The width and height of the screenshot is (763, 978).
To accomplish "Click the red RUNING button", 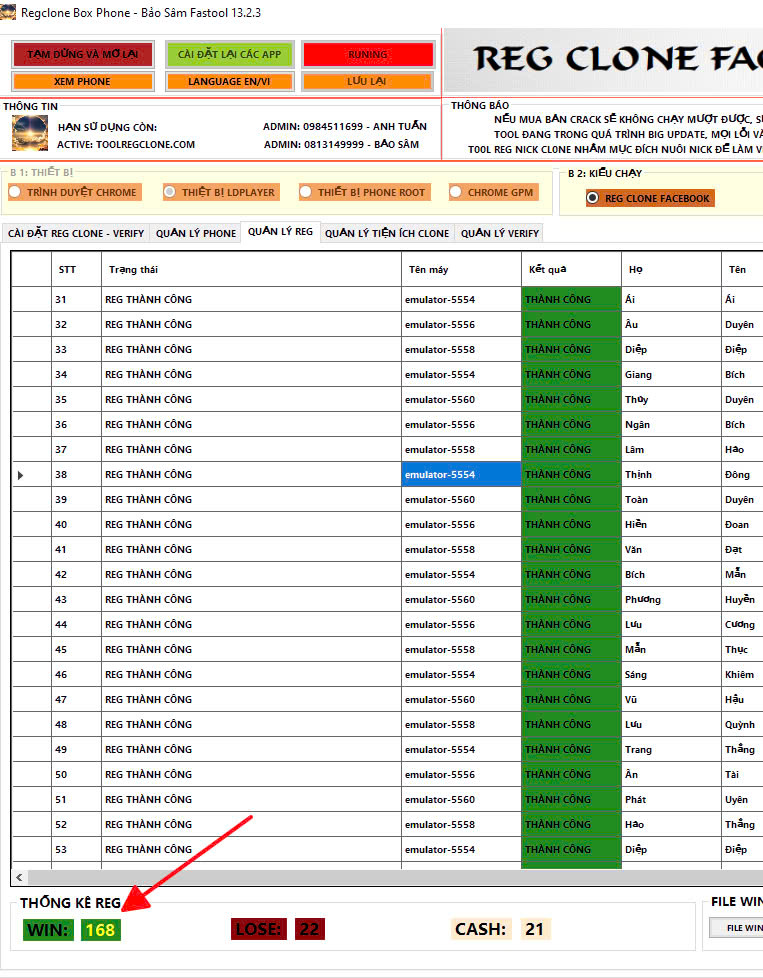I will (367, 54).
